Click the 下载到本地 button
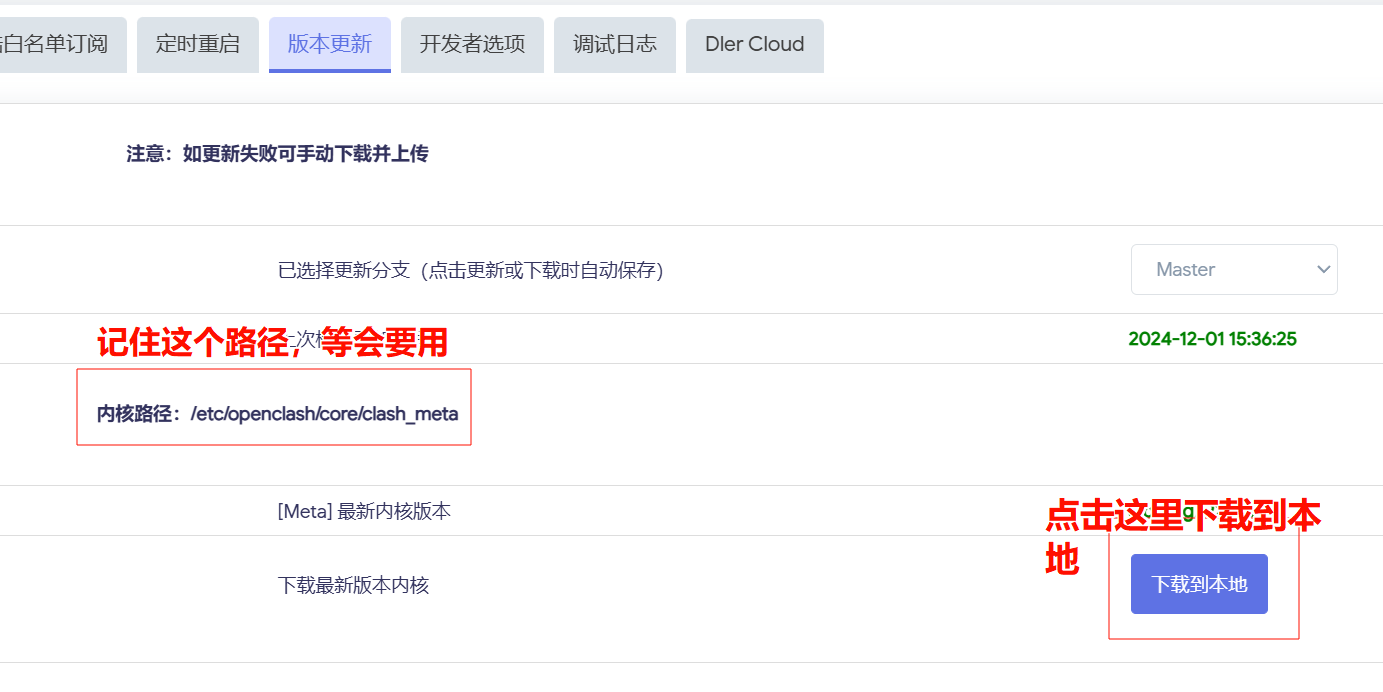Screen dimensions: 1383x692 point(1199,584)
